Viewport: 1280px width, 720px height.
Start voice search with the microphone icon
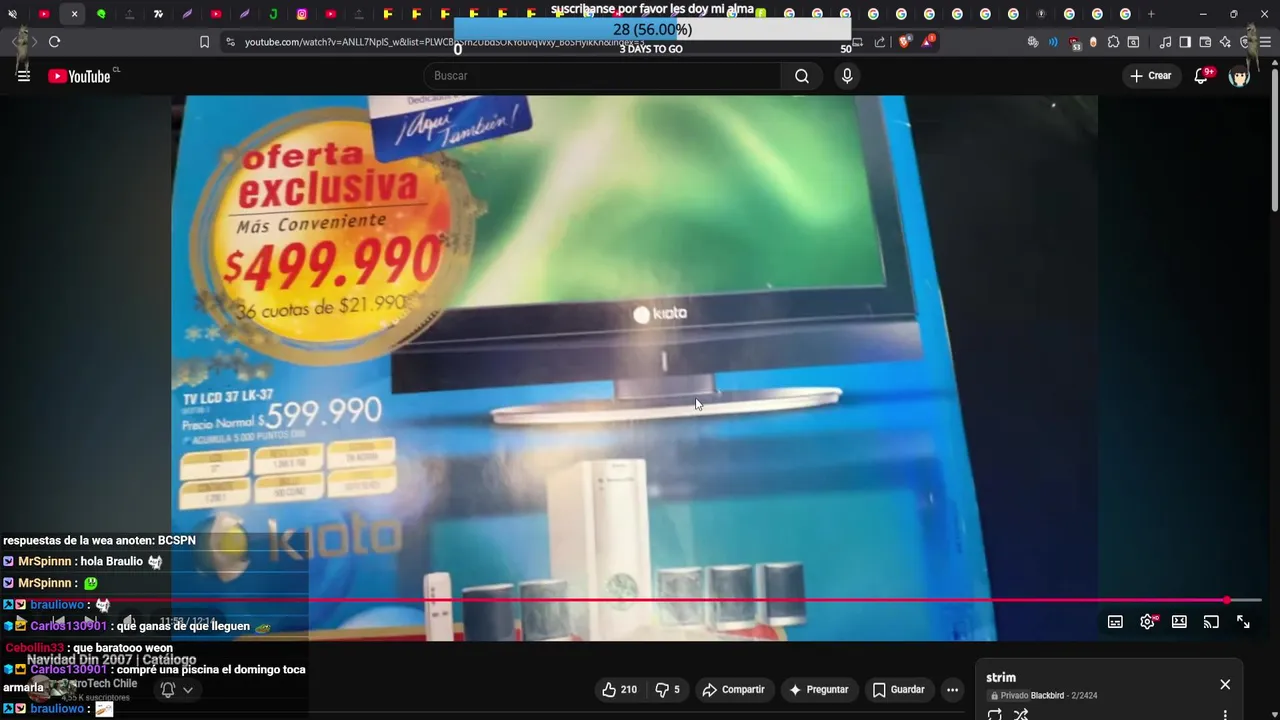point(847,76)
